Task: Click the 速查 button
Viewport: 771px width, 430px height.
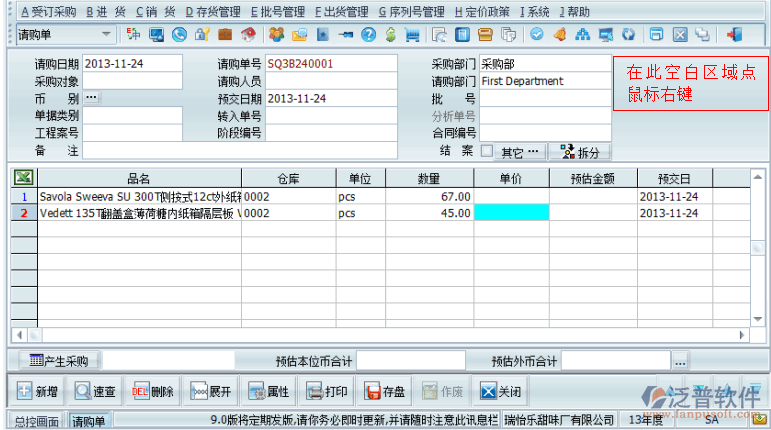Action: pos(95,391)
